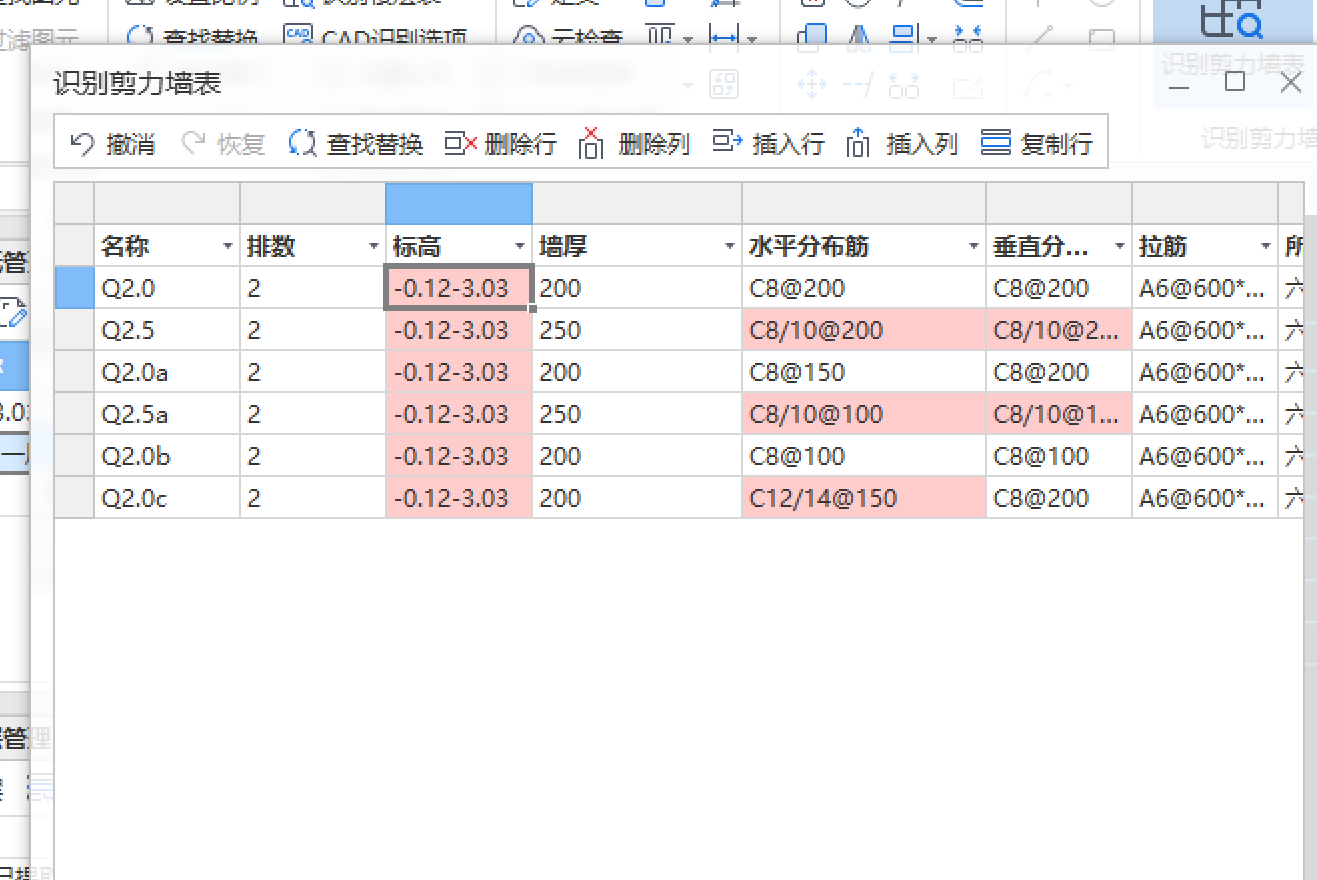Click CAD识别选项 in the background ribbon

(376, 38)
